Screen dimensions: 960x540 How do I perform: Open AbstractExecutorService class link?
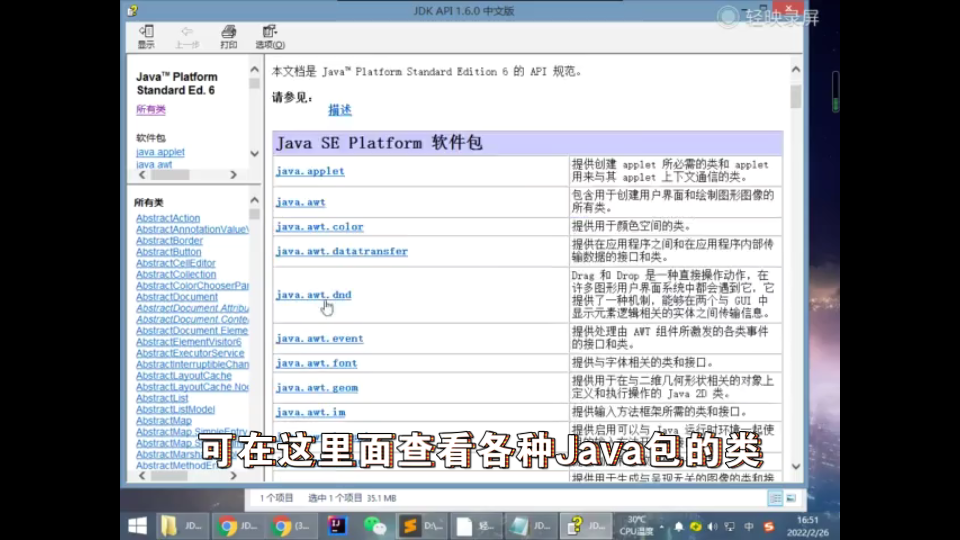[x=190, y=353]
